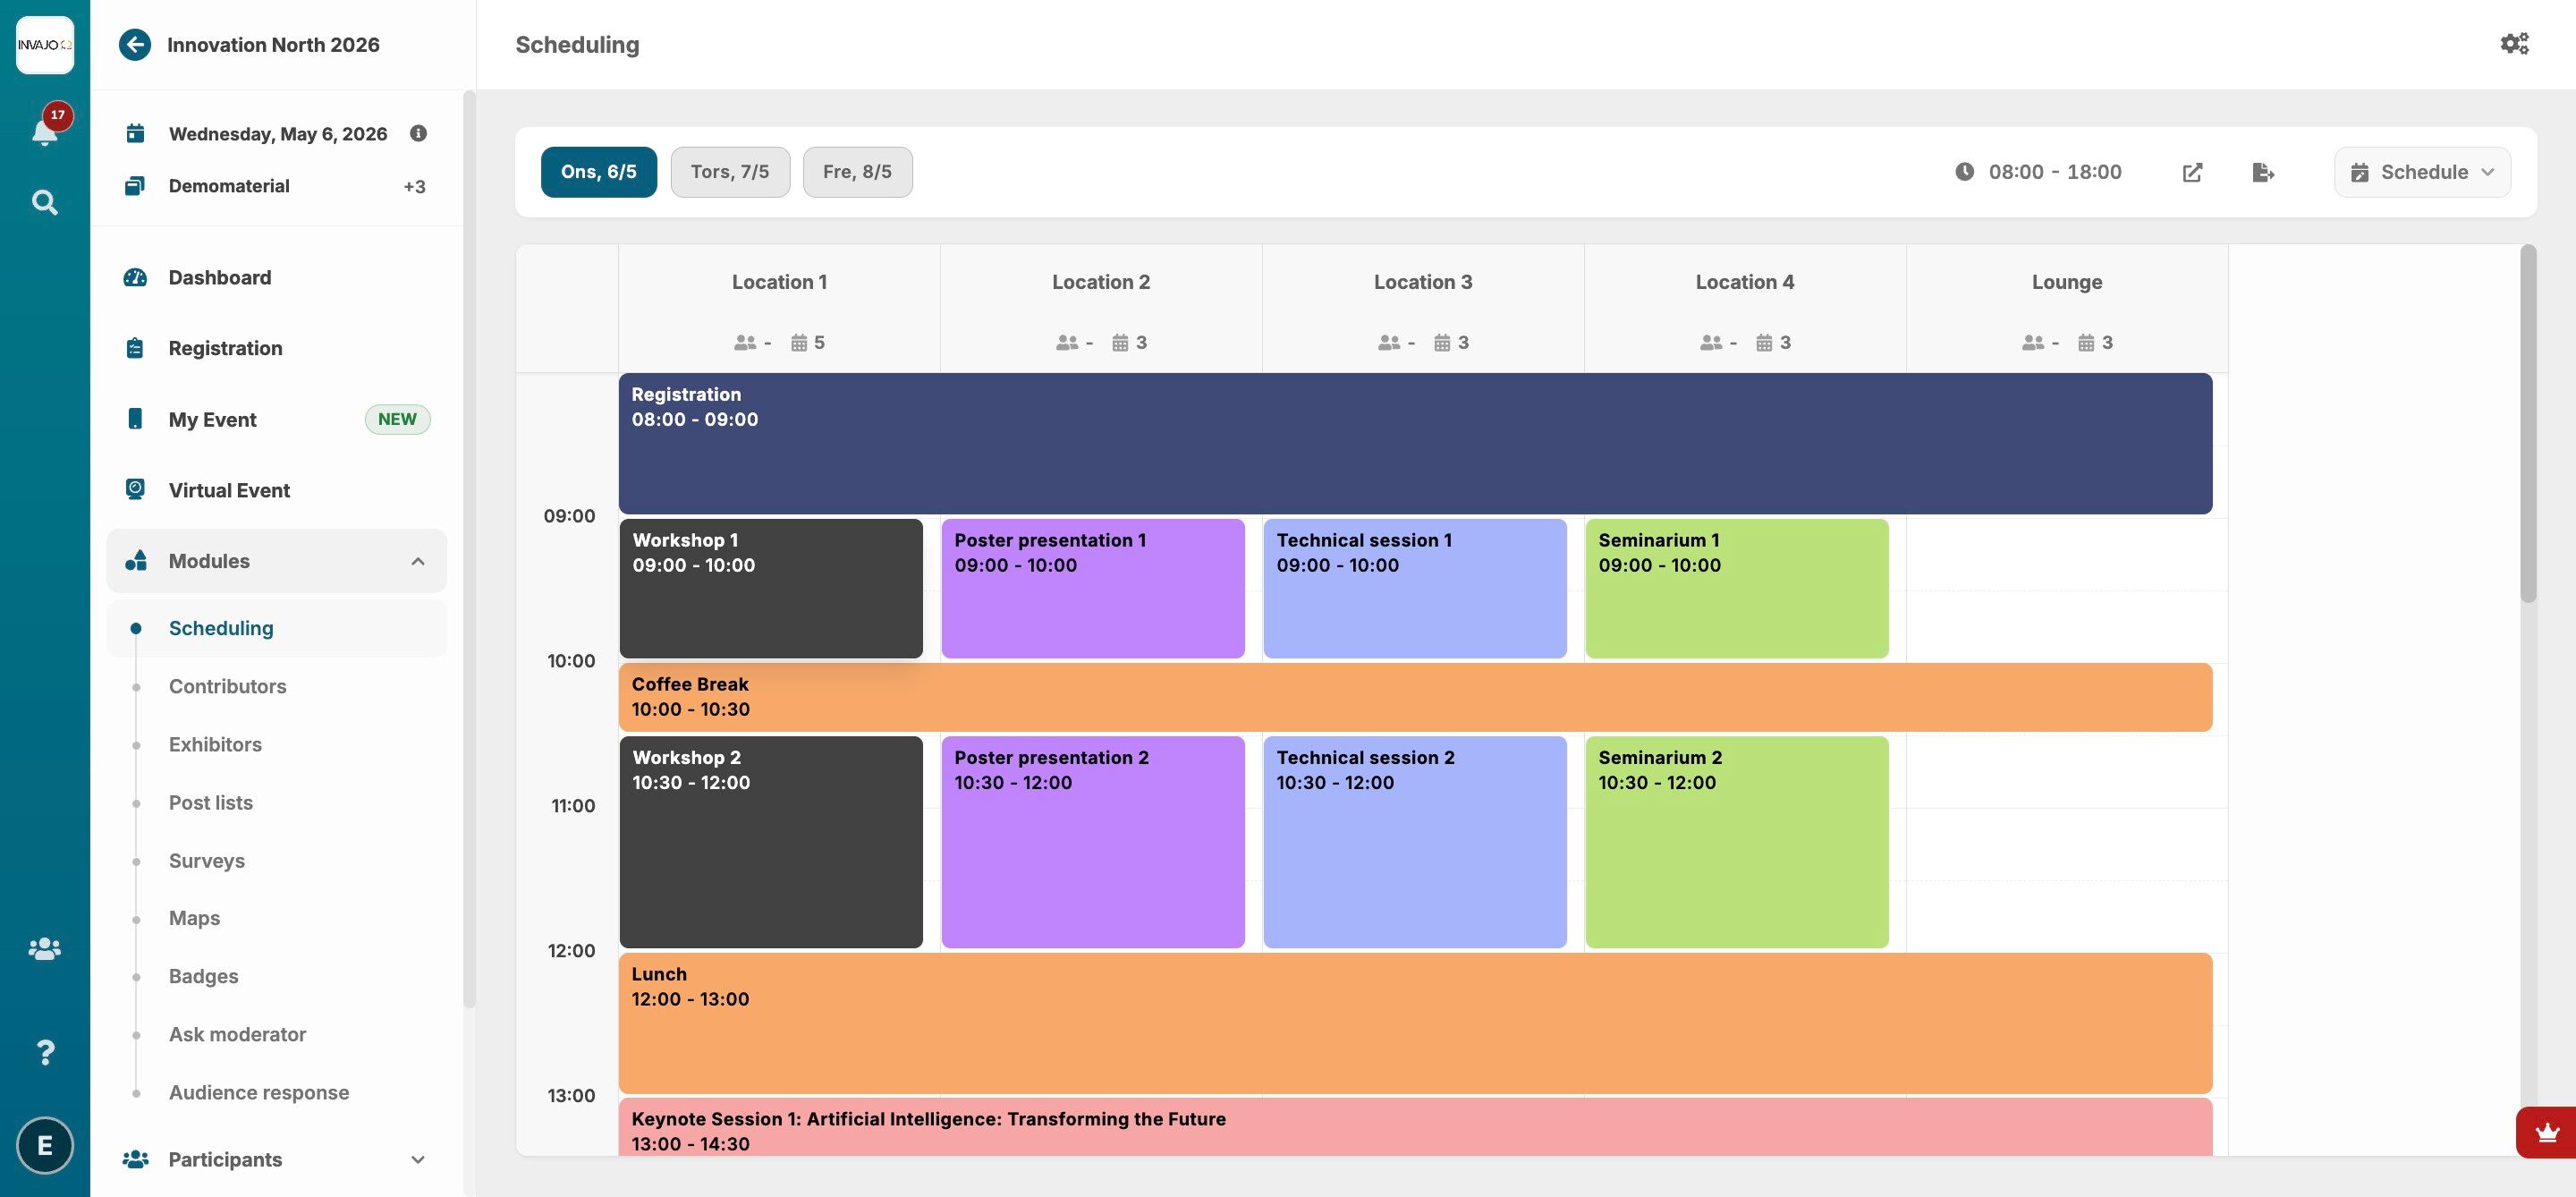Open Contributors in the sidebar
2576x1197 pixels.
click(x=227, y=686)
